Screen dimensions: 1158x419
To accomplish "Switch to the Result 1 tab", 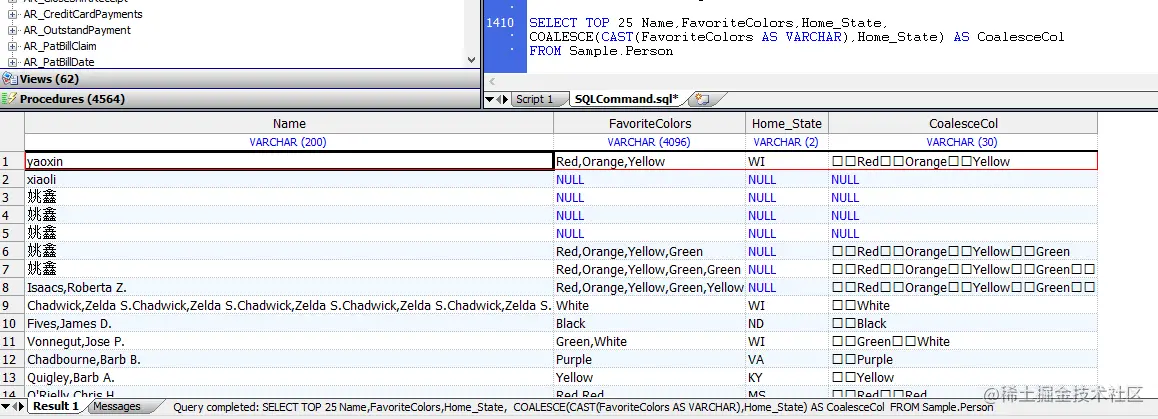I will pyautogui.click(x=56, y=406).
